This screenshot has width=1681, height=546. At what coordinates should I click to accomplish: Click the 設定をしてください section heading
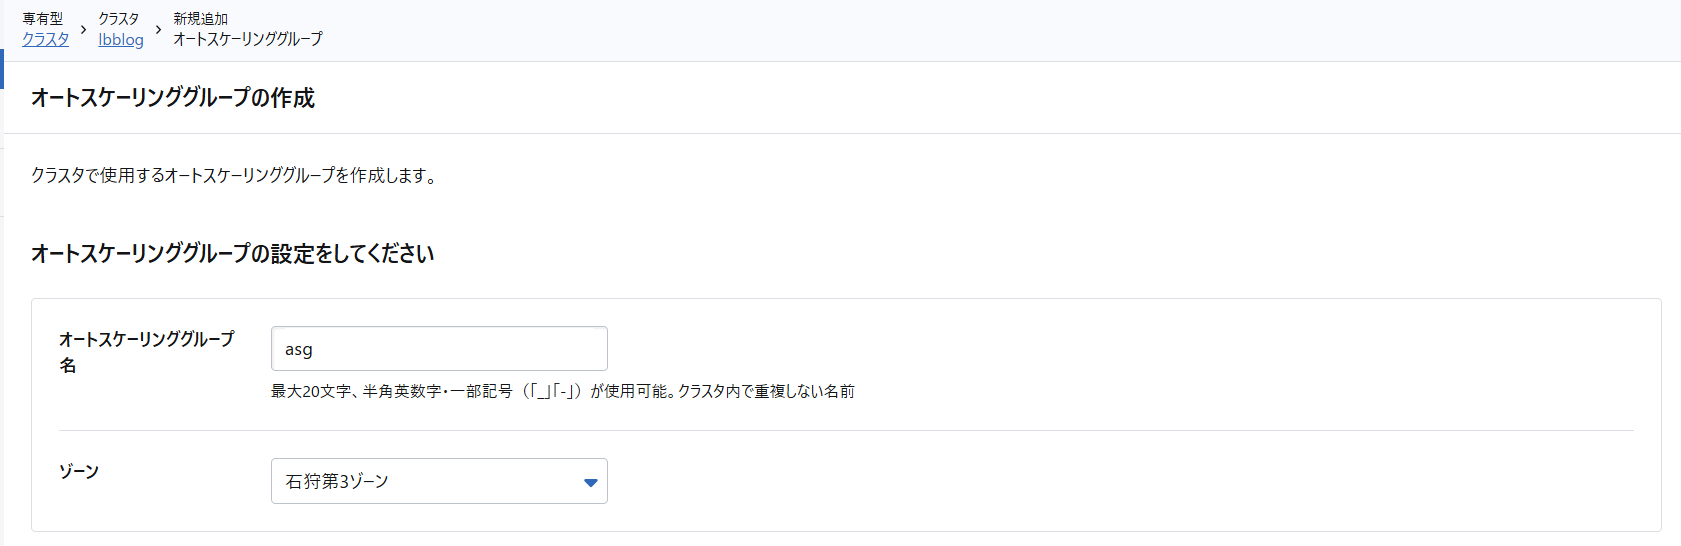tap(233, 254)
